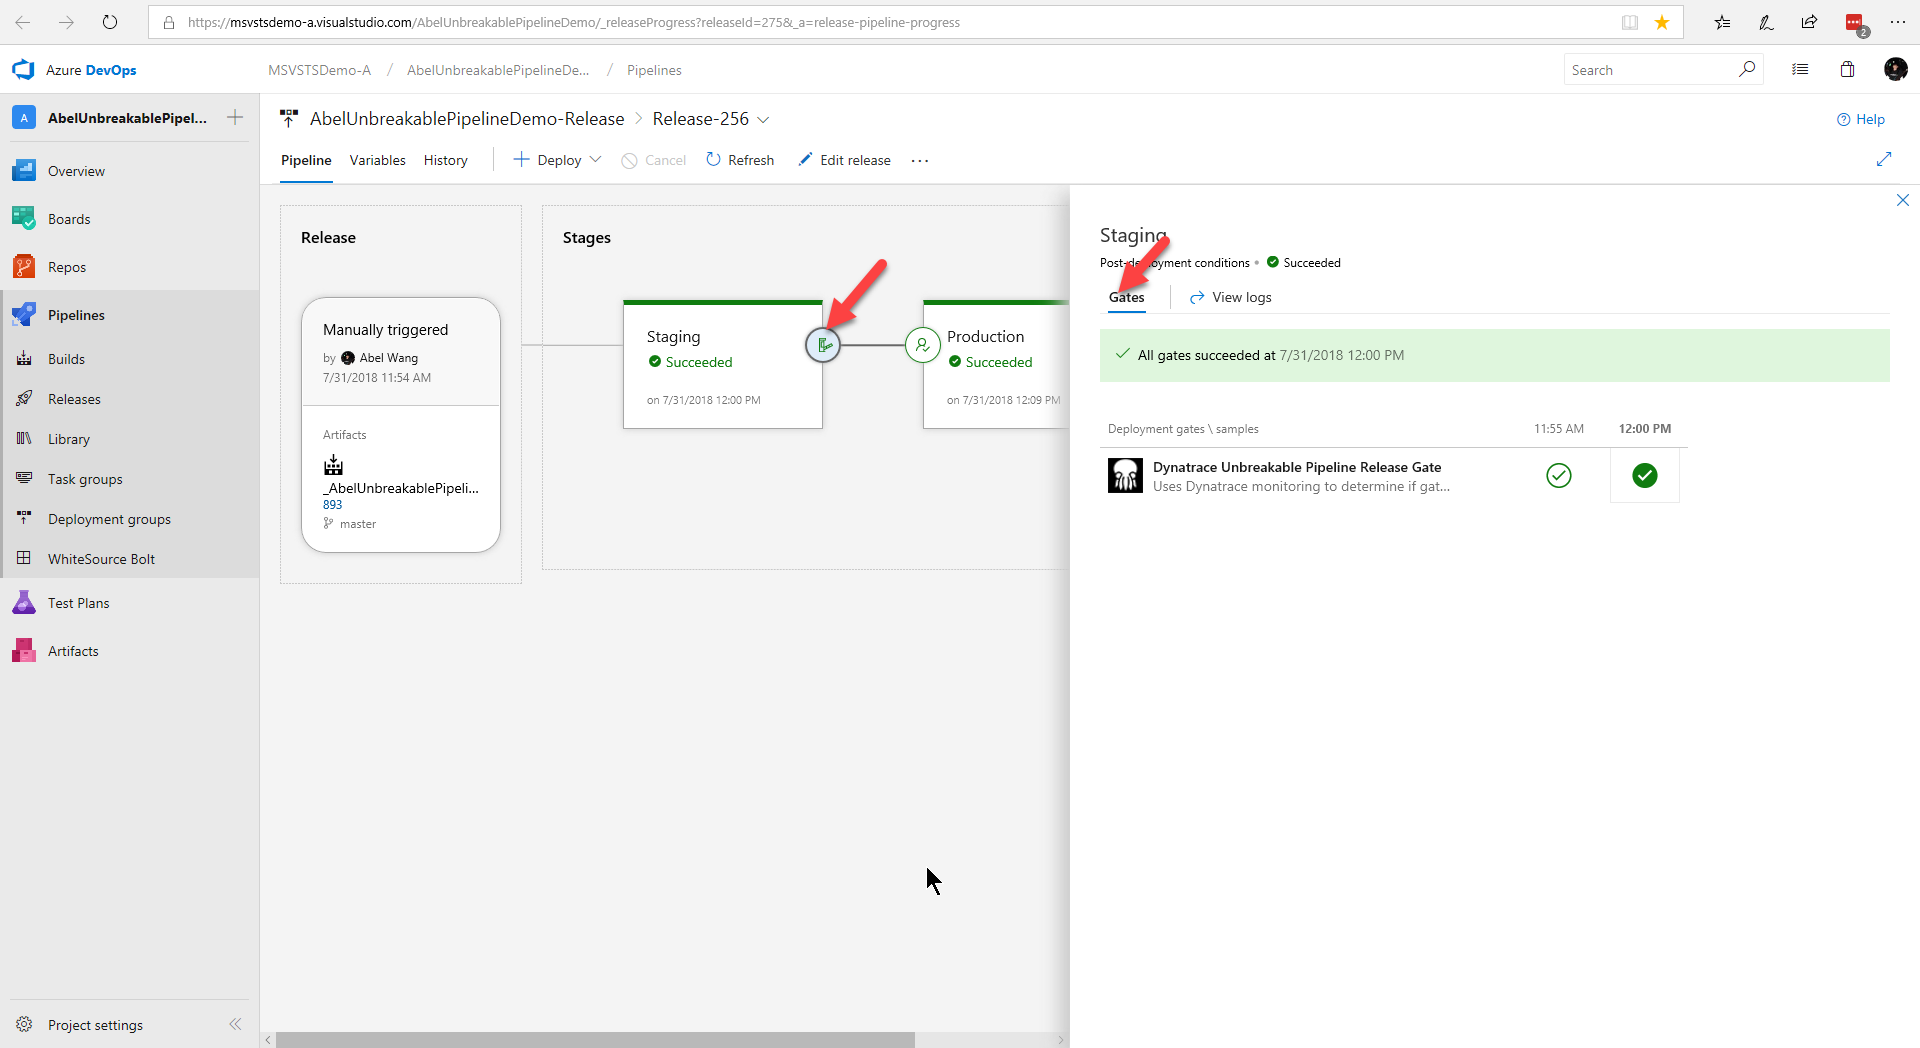
Task: Open the browser reading view icon
Action: tap(1630, 22)
